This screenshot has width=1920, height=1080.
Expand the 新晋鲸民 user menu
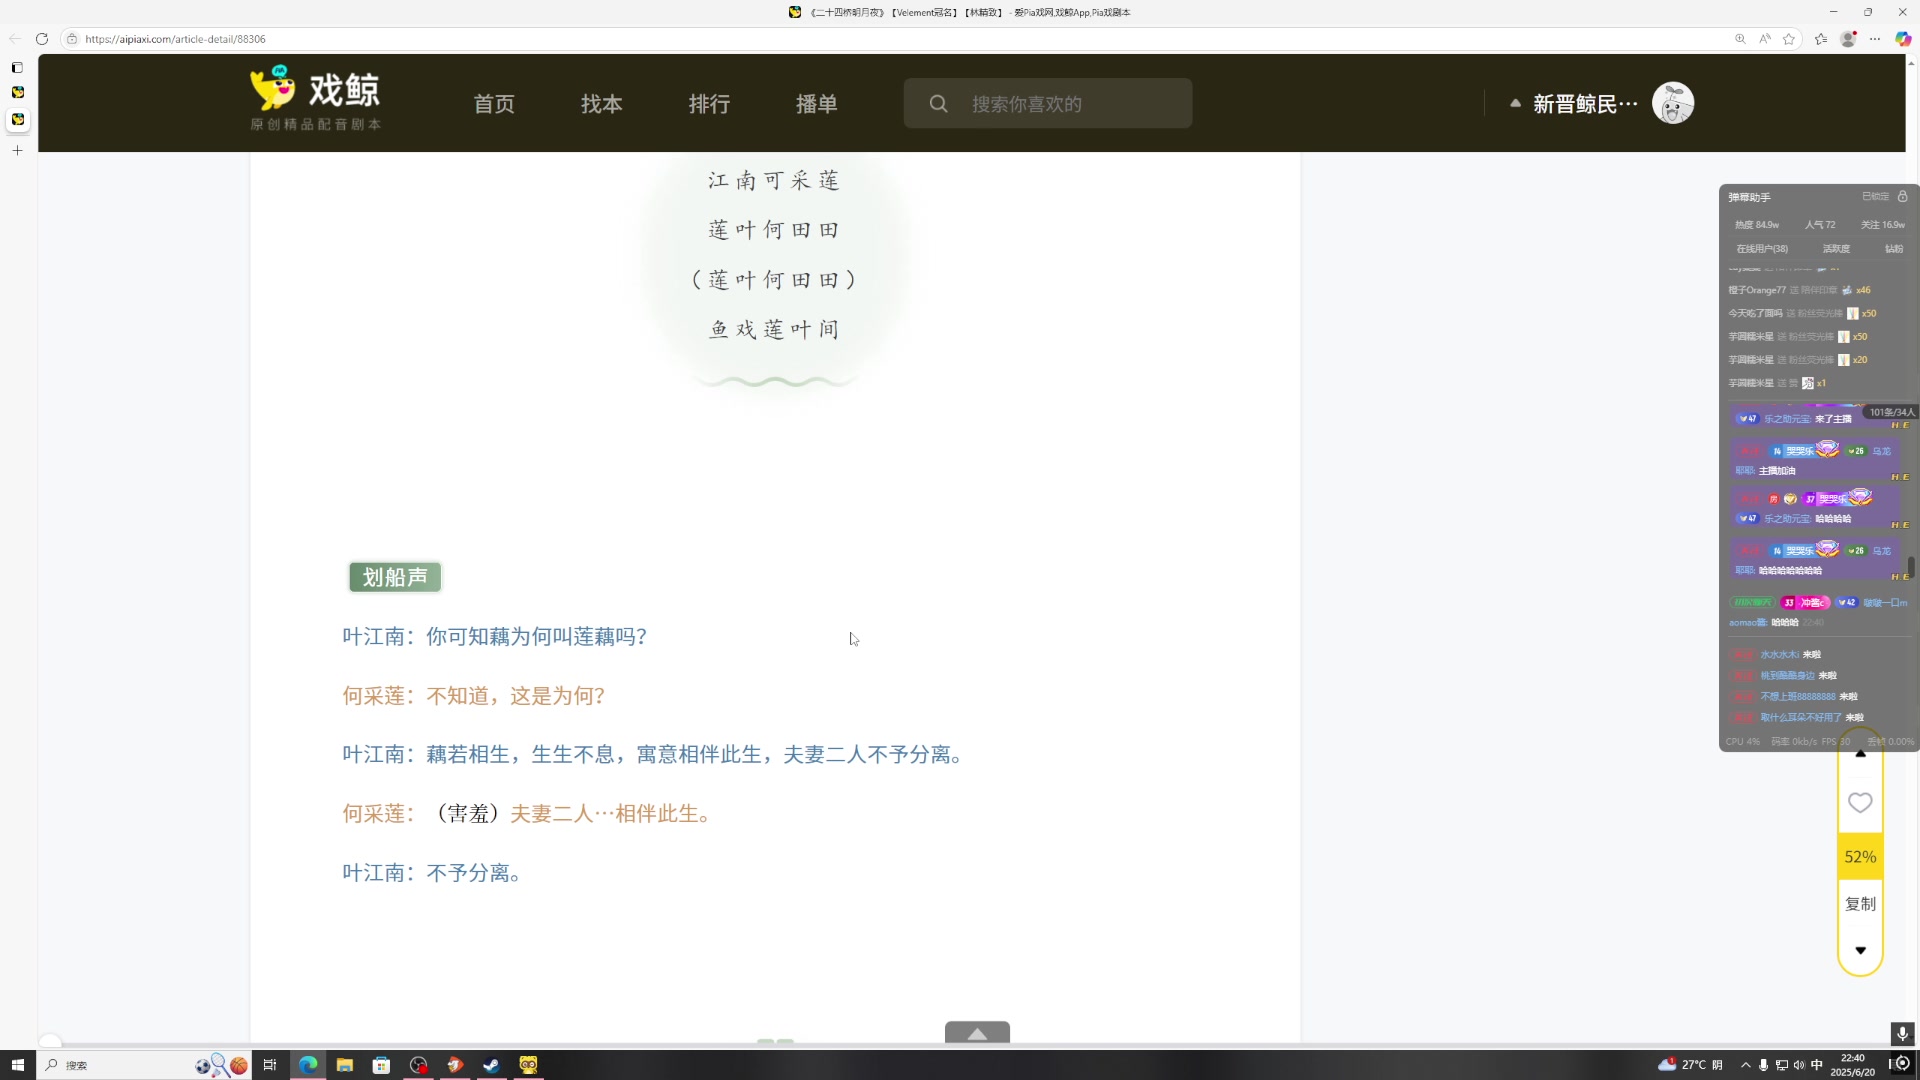[x=1575, y=104]
